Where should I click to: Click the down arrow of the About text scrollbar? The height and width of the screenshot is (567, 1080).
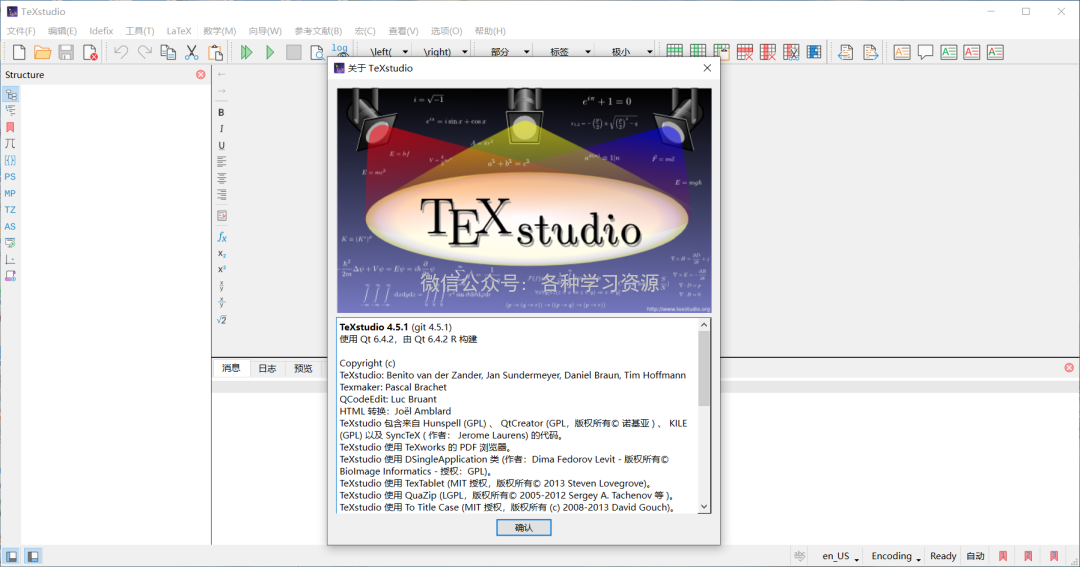704,507
